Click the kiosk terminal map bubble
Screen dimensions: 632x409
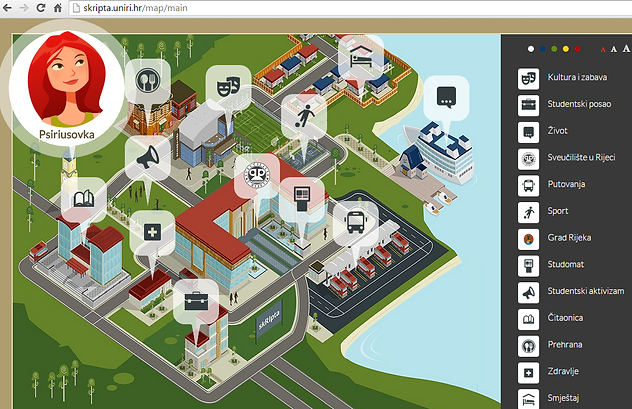coord(302,199)
